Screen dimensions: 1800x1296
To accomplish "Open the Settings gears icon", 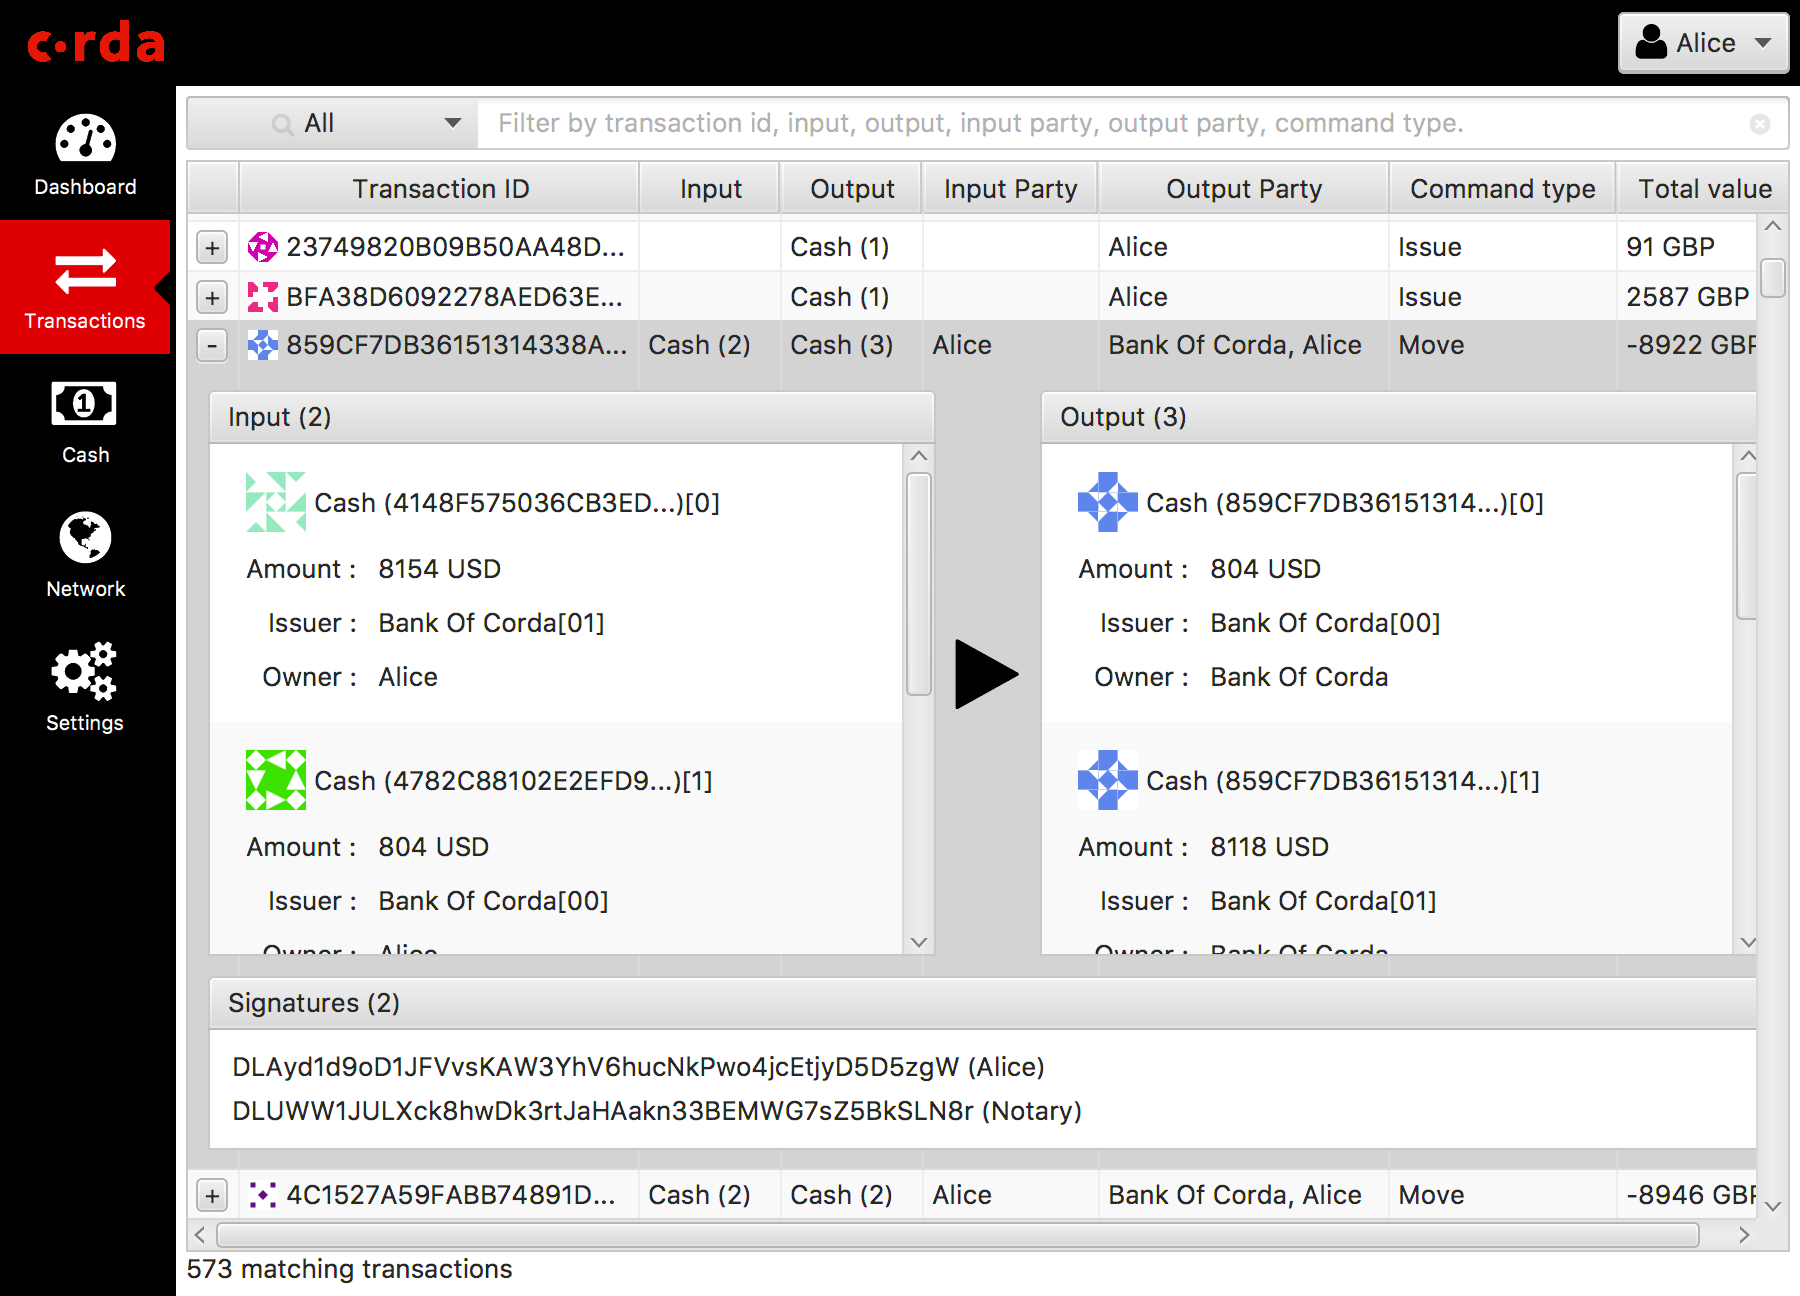I will coord(85,671).
